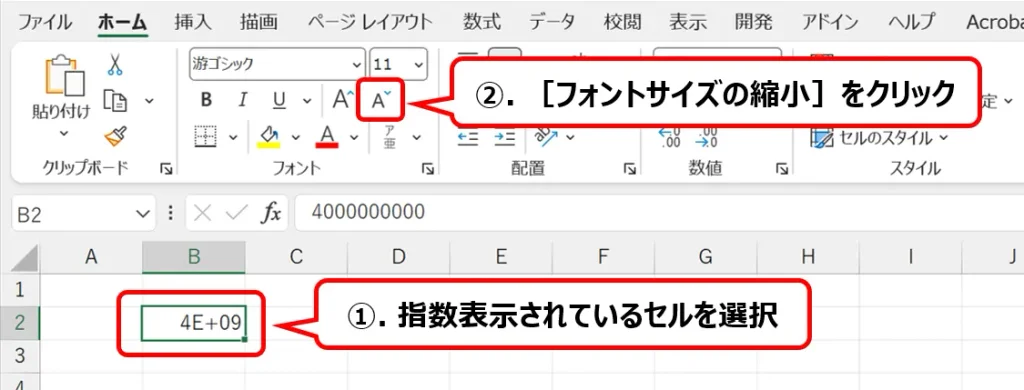Click the Increase Decimal icon
1024x390 pixels.
[x=670, y=137]
